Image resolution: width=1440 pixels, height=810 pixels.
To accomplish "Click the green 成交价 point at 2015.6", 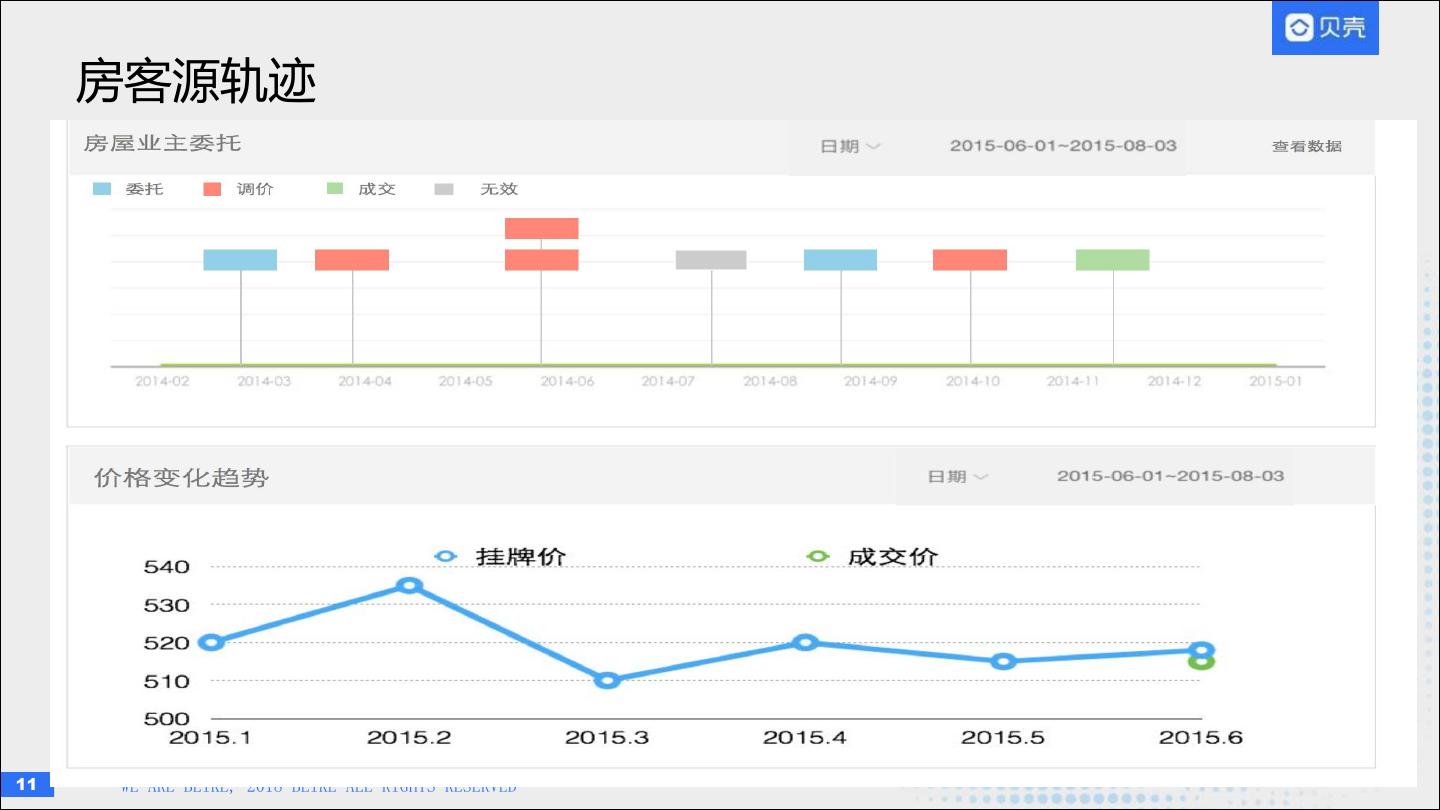I will point(1202,662).
